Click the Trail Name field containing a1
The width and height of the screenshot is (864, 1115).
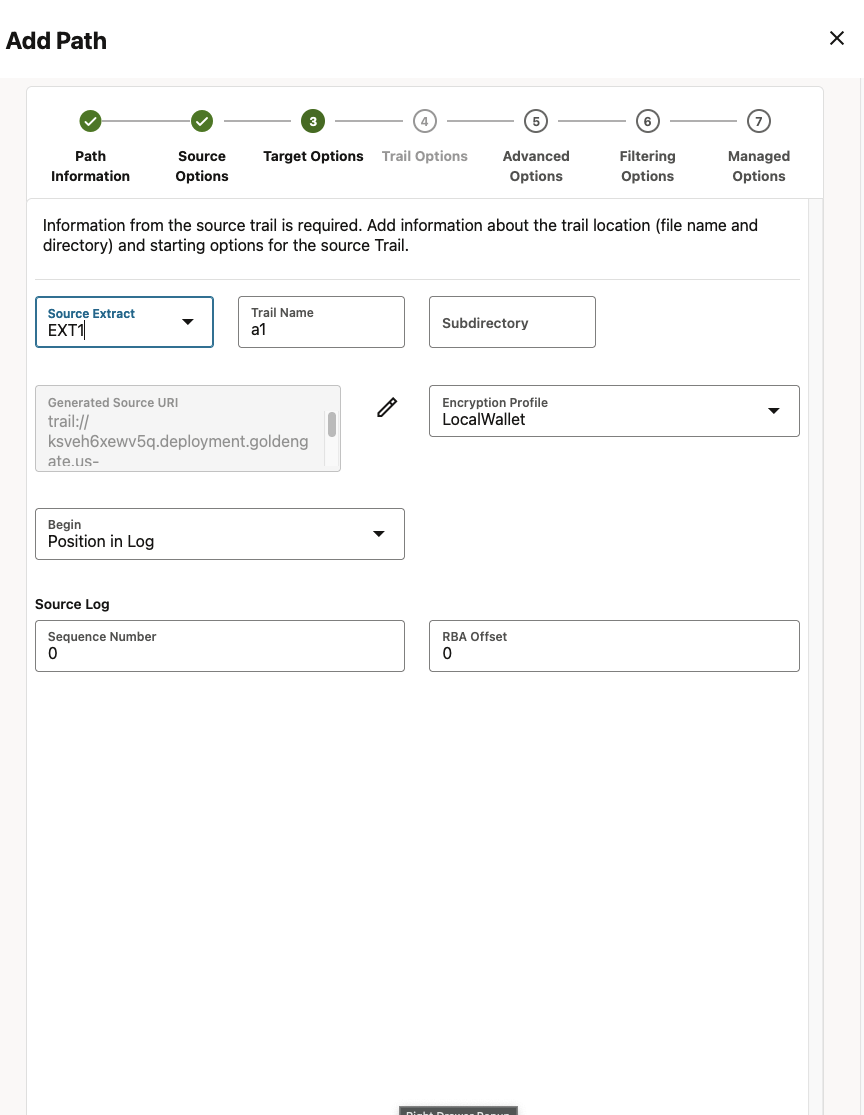321,322
